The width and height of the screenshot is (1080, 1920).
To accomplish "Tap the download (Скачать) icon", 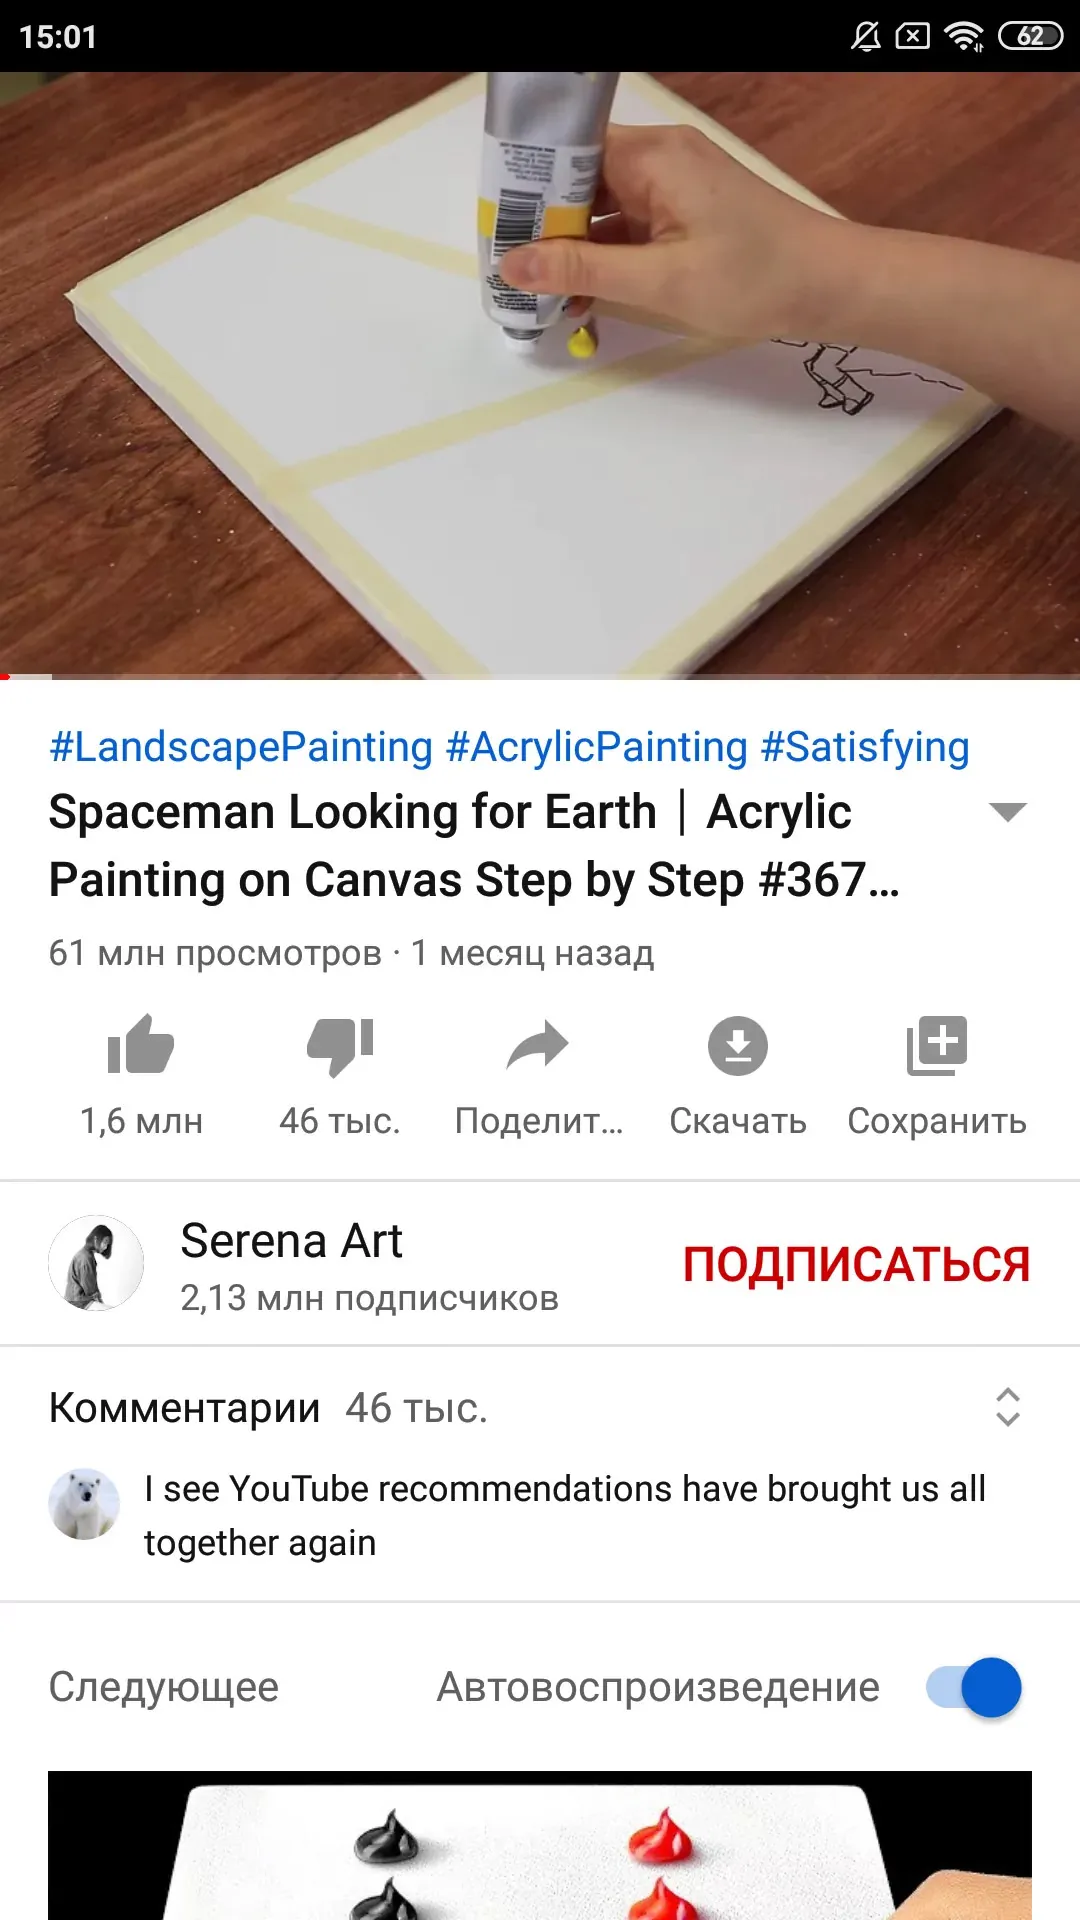I will pos(738,1046).
